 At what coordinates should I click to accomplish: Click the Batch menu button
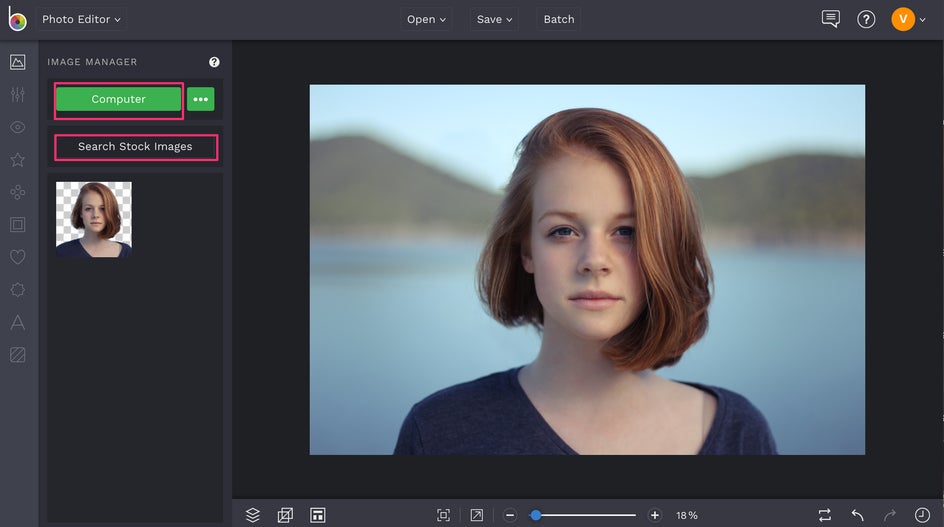(x=558, y=19)
